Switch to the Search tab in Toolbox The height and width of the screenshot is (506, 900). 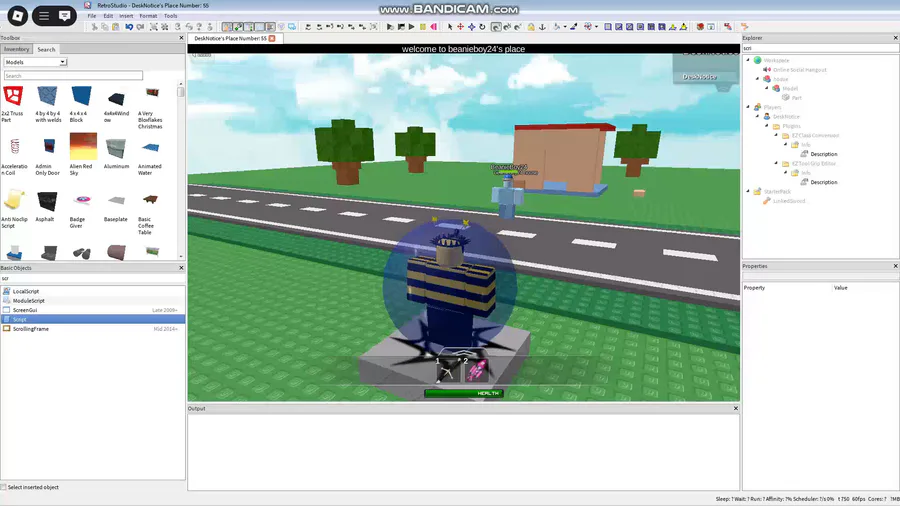click(x=46, y=50)
